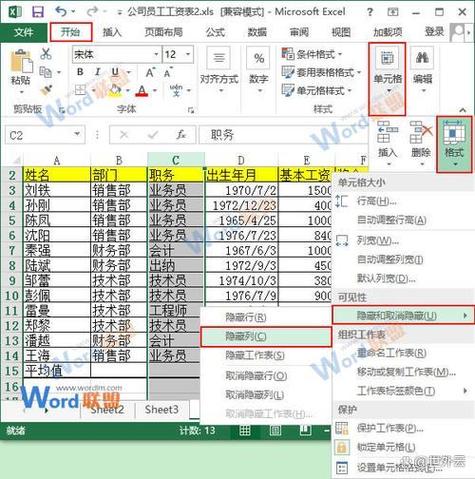Click the phonetic guide wén icon
Viewport: 475px width, 479px height.
click(x=176, y=90)
